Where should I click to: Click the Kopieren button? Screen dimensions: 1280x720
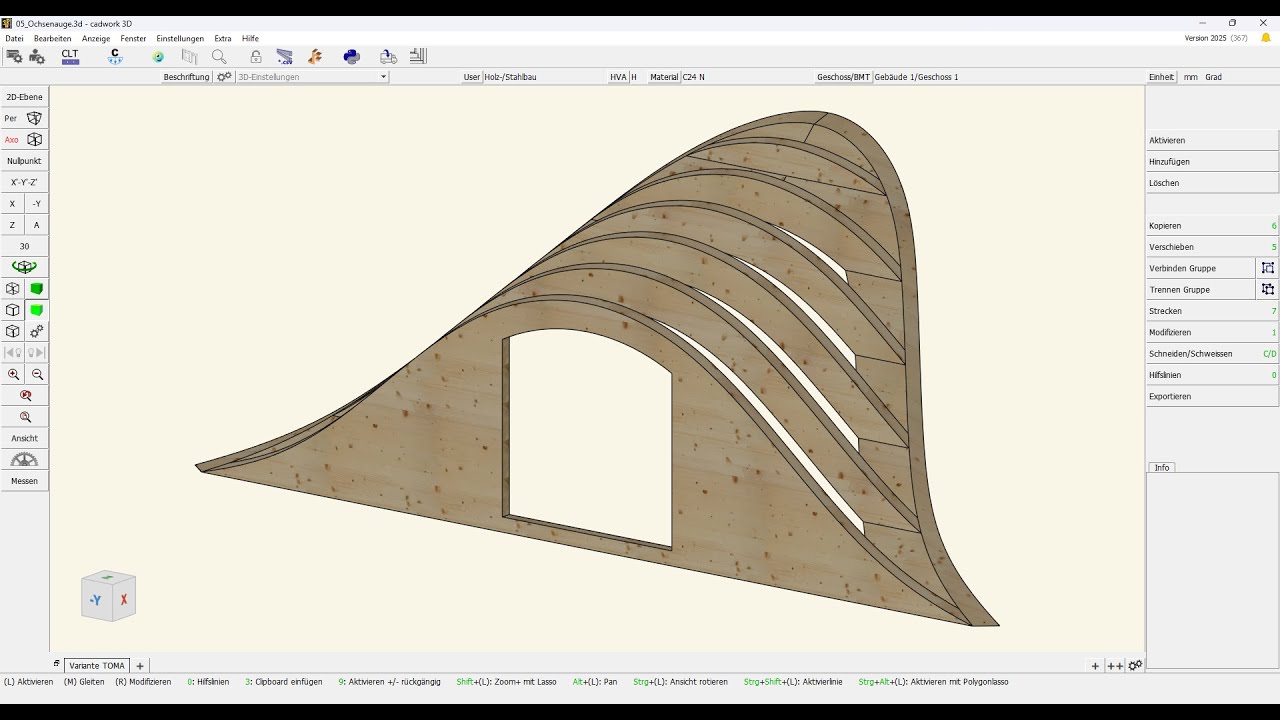coord(1212,226)
